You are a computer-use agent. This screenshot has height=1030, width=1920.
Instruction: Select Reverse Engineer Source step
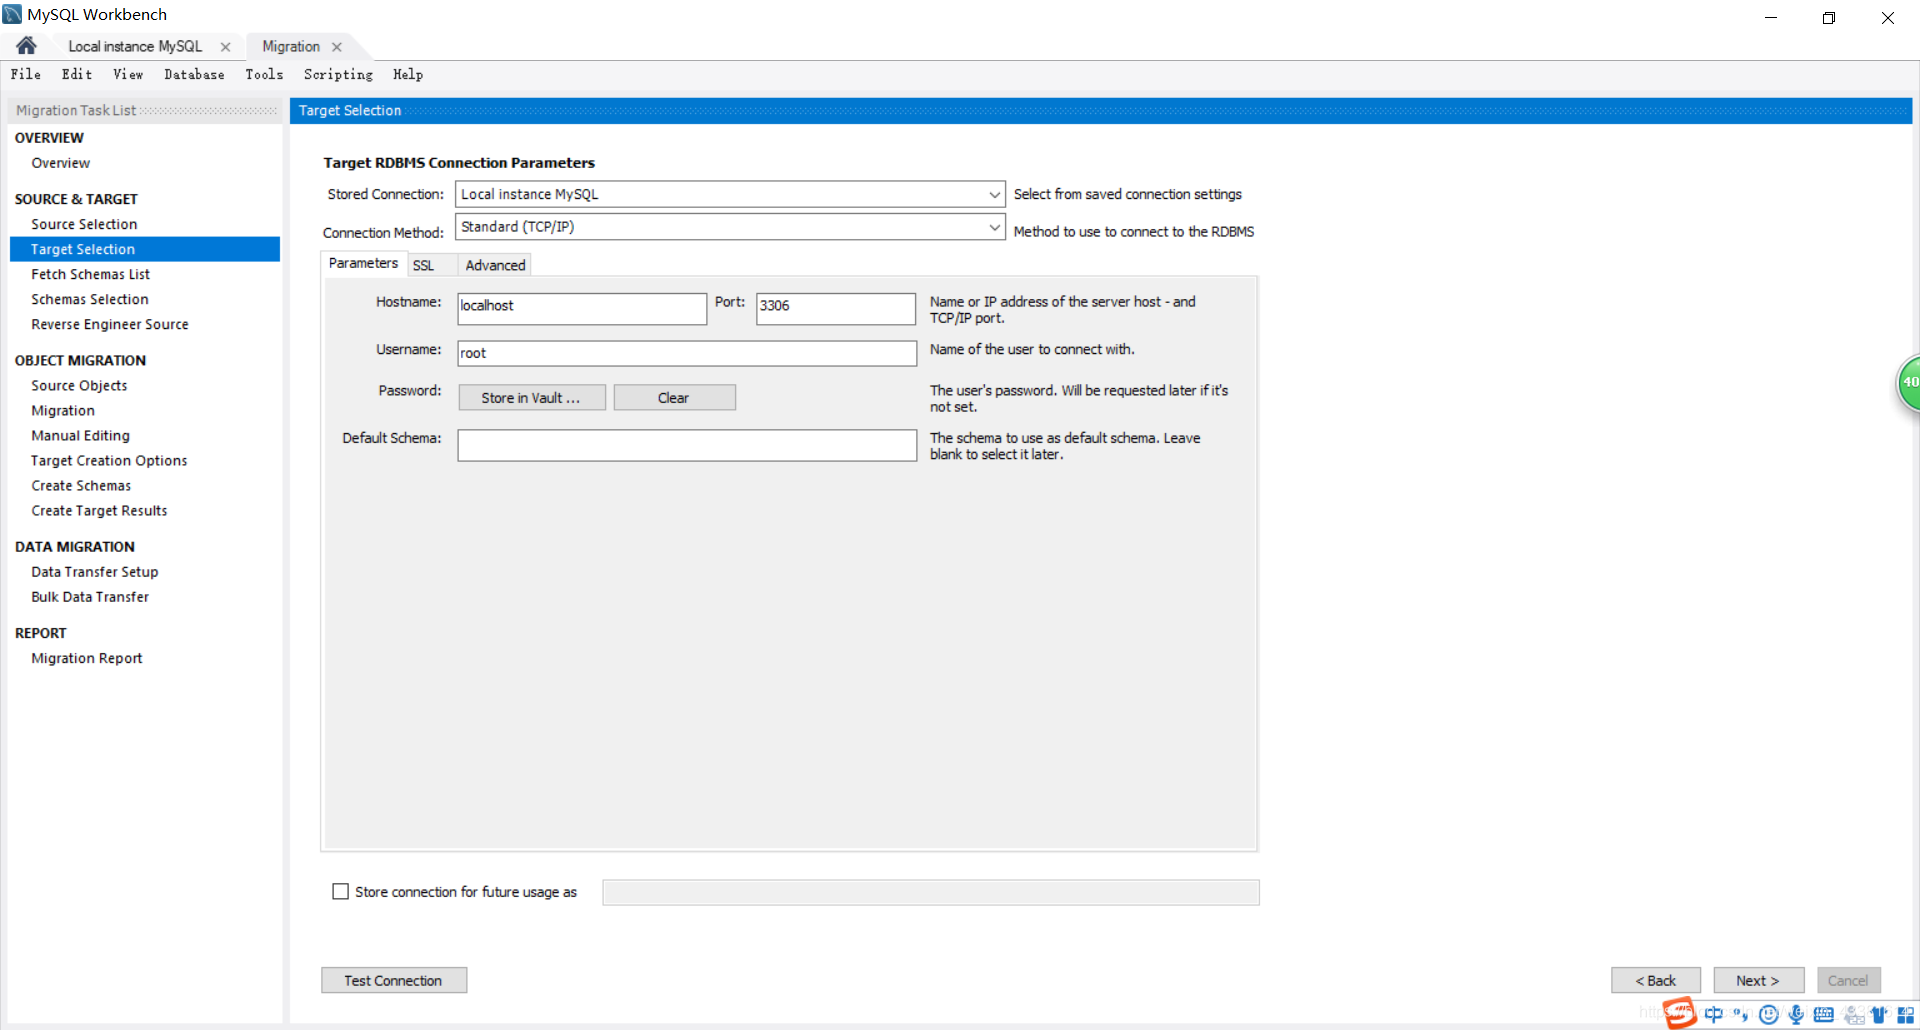coord(110,324)
